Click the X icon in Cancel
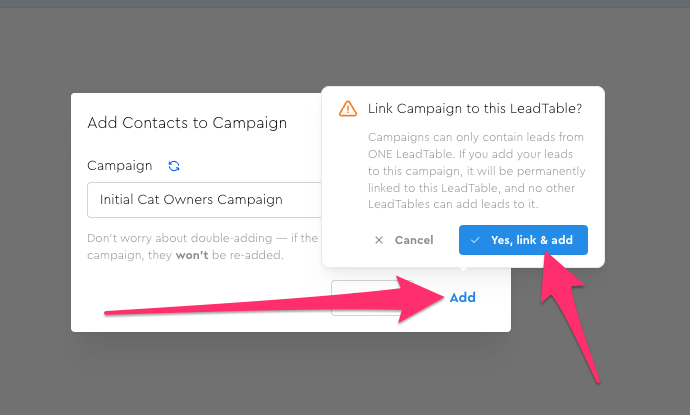Image resolution: width=690 pixels, height=415 pixels. 378,240
